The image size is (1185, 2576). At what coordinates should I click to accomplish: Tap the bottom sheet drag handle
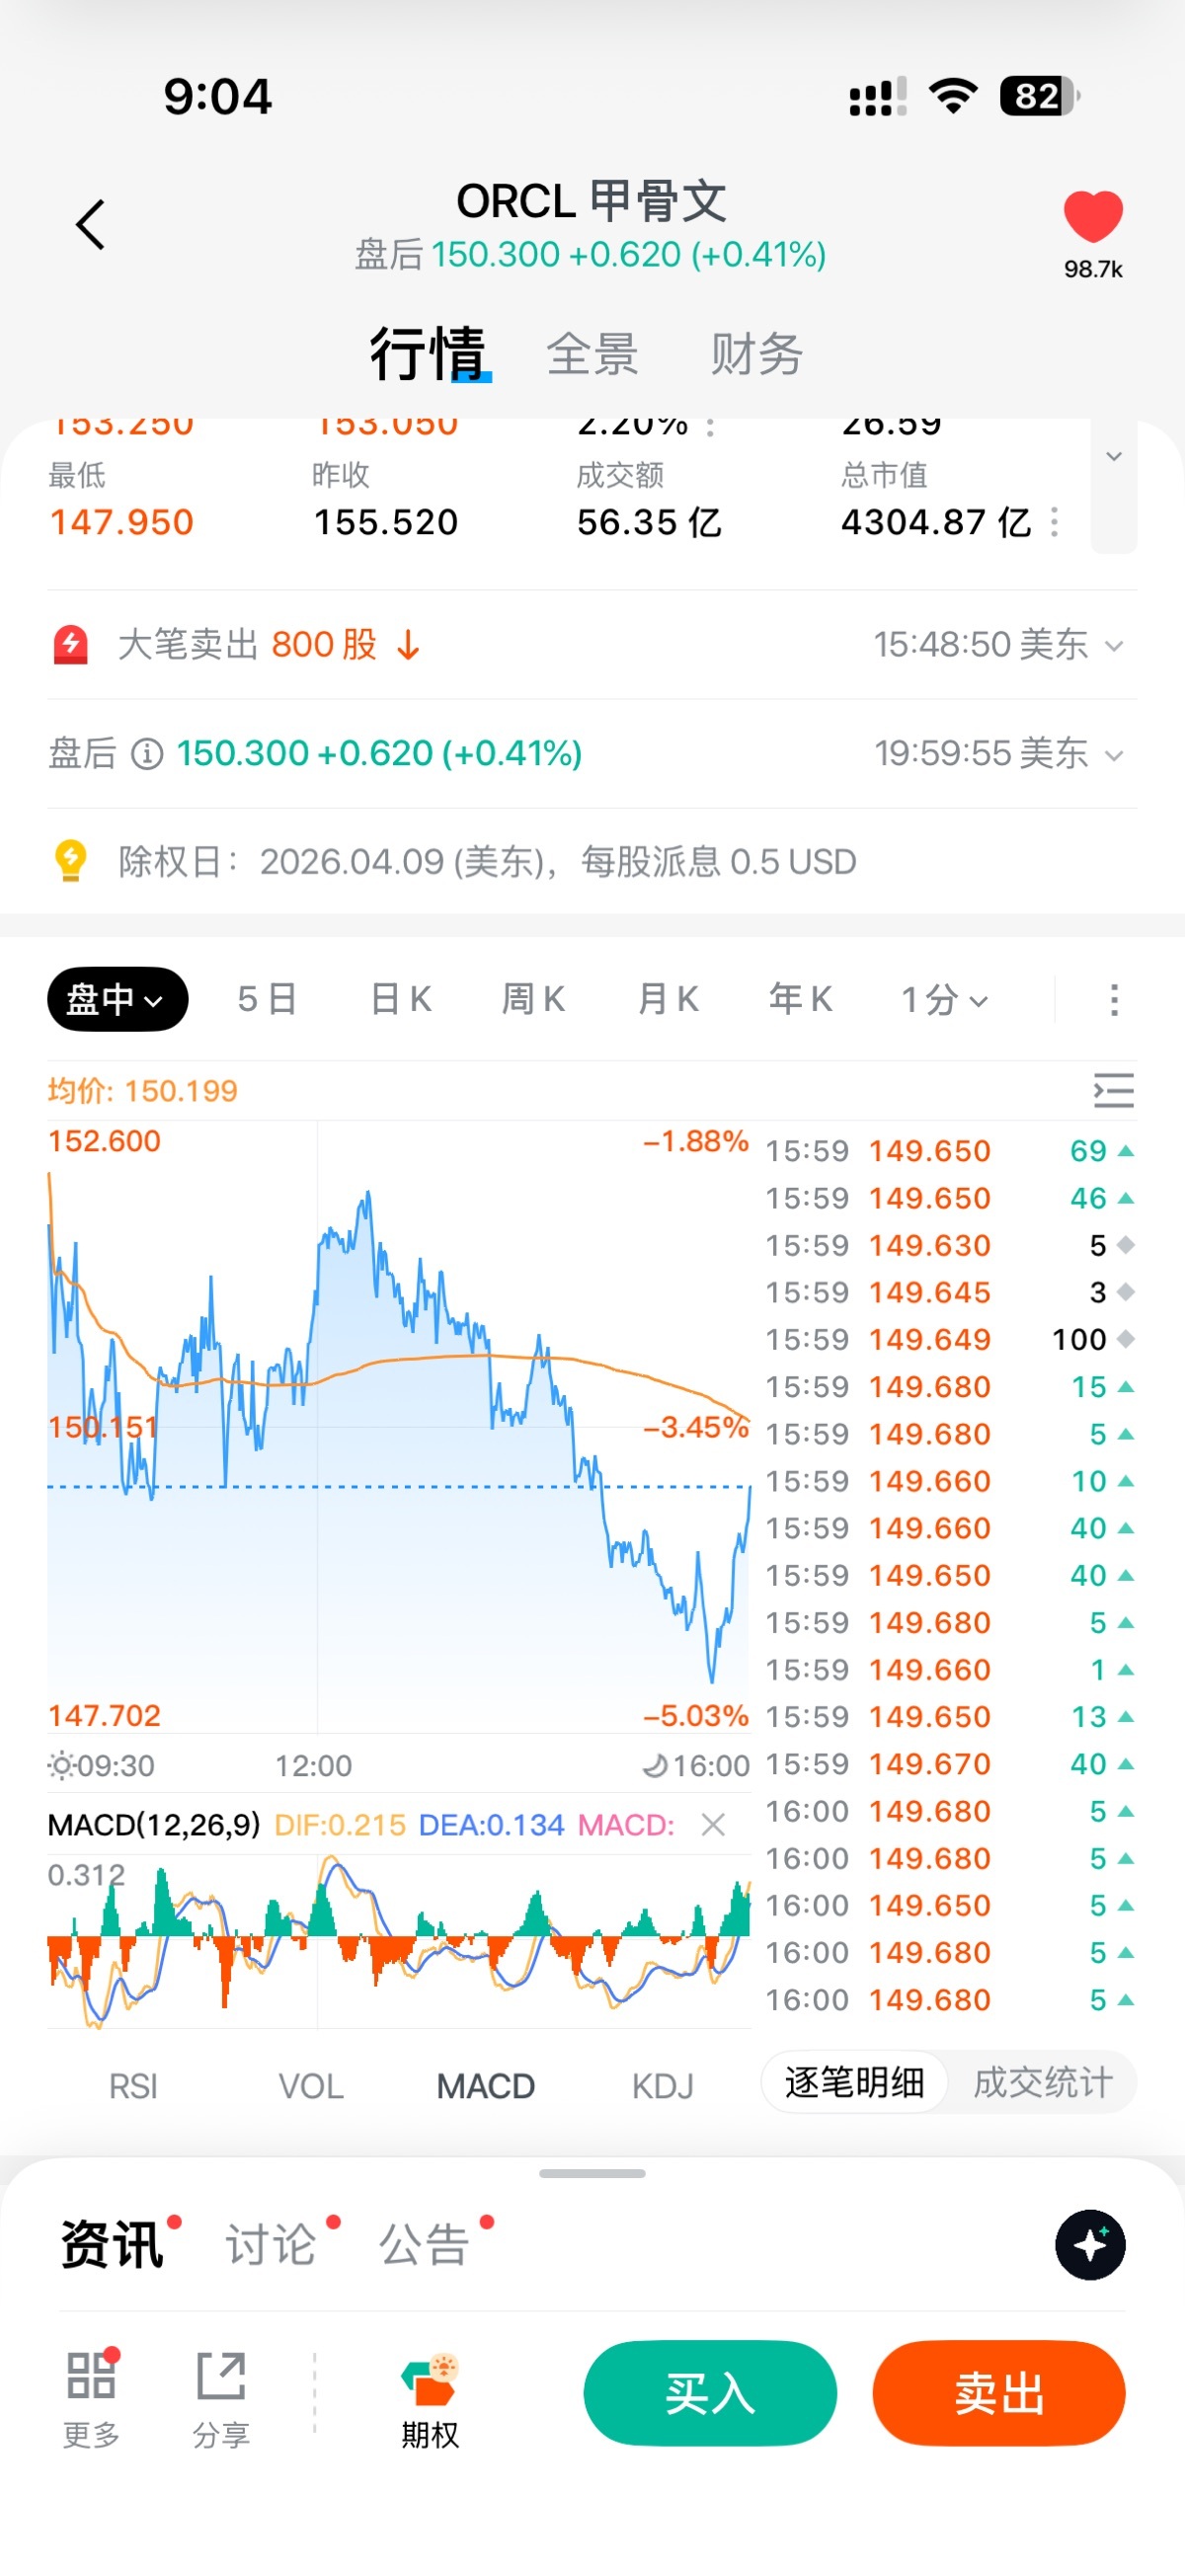(x=592, y=2173)
